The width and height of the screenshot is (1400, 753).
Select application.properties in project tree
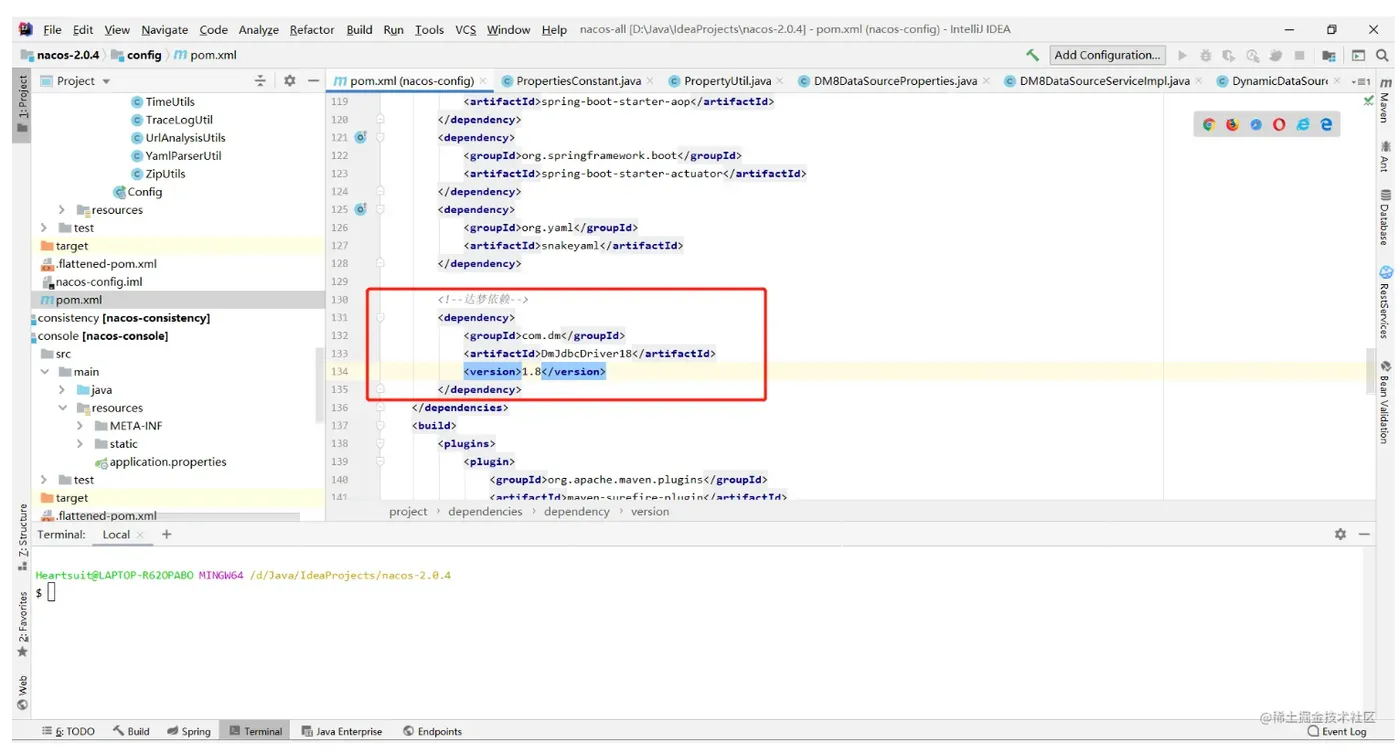tap(161, 462)
